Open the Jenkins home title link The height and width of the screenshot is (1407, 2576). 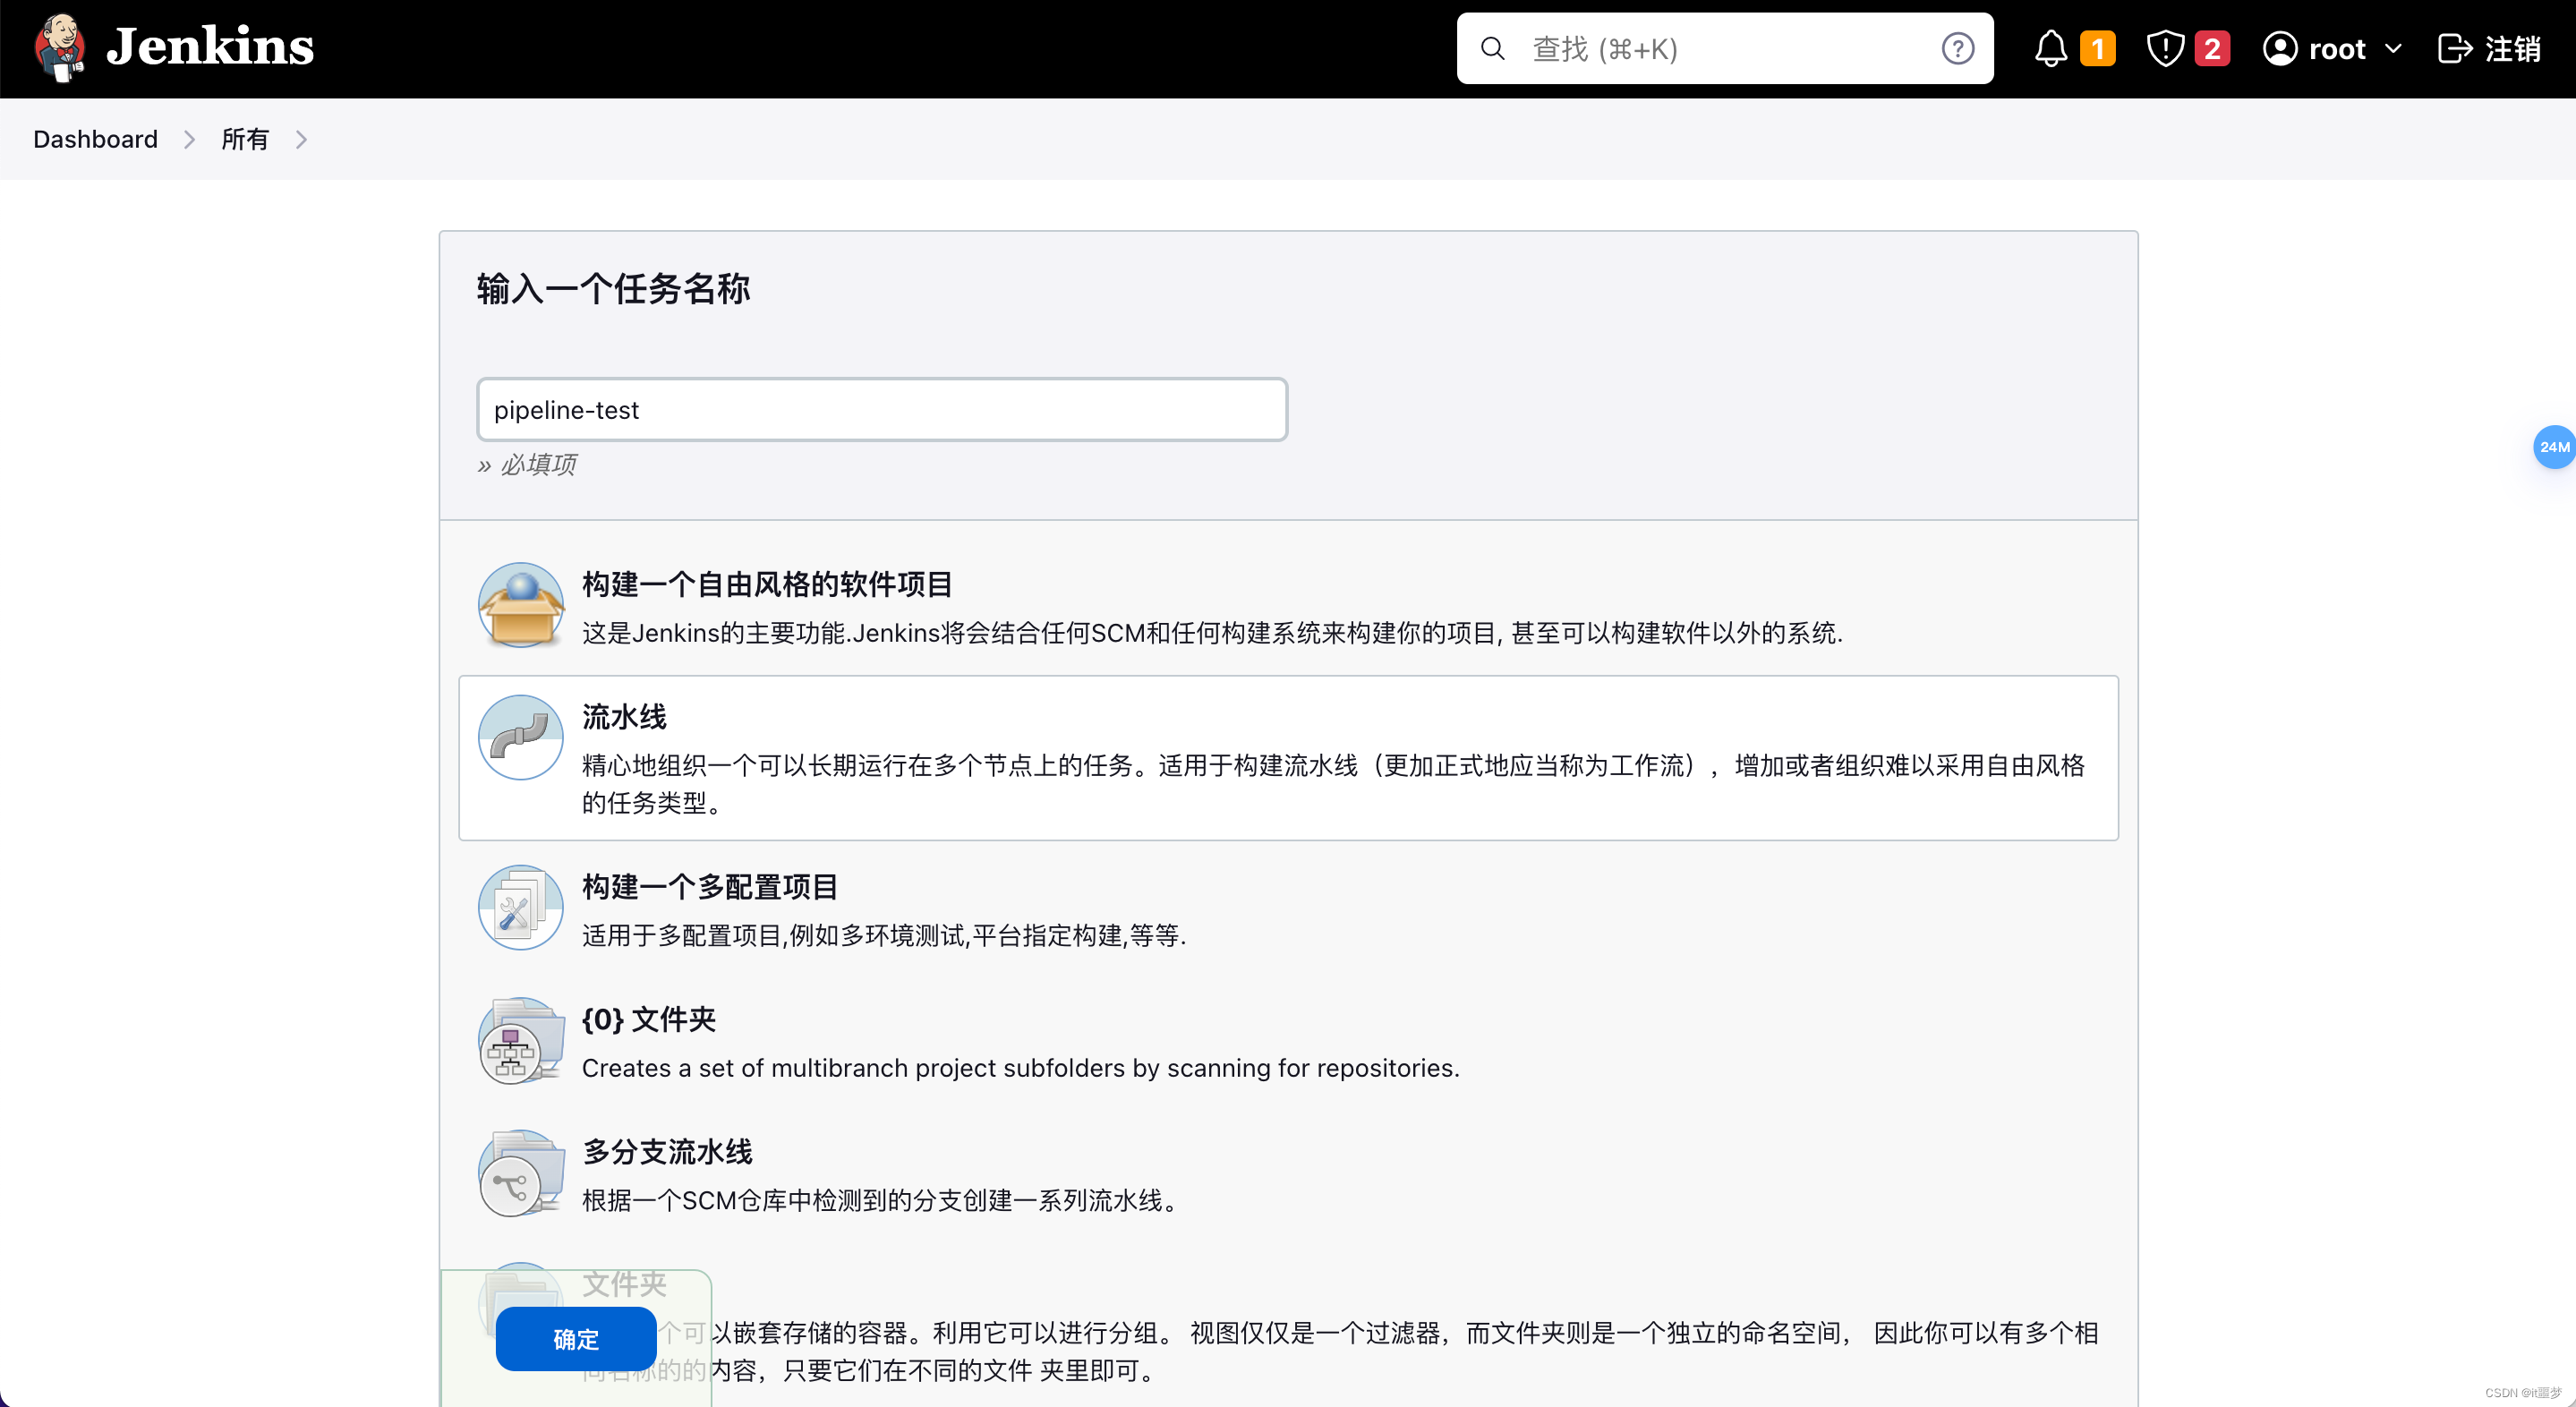[x=210, y=47]
